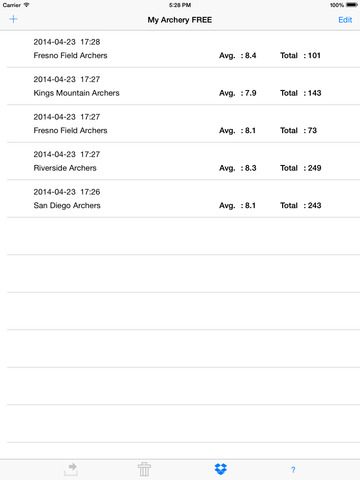Tap the battery indicator in status bar

[352, 5]
